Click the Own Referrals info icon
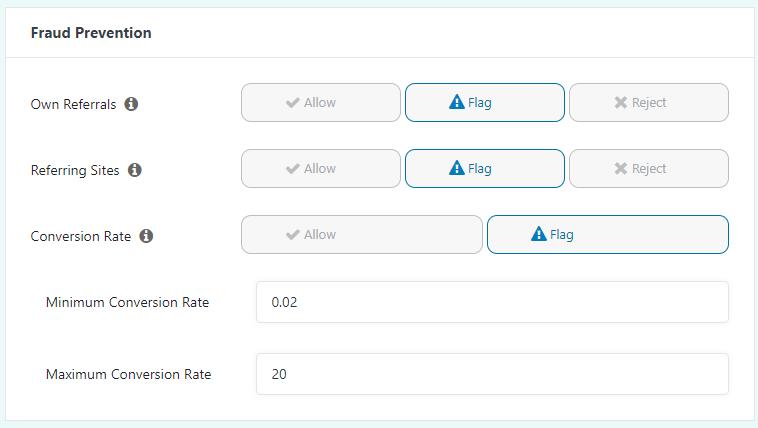 [131, 104]
